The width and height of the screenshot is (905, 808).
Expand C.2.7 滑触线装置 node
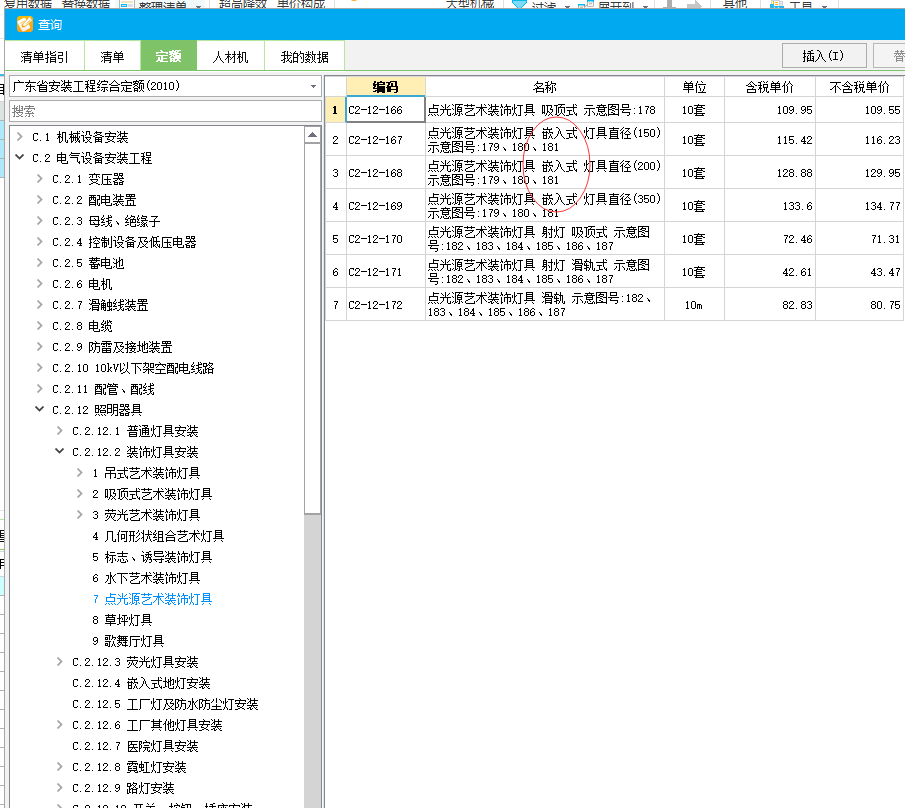(40, 305)
